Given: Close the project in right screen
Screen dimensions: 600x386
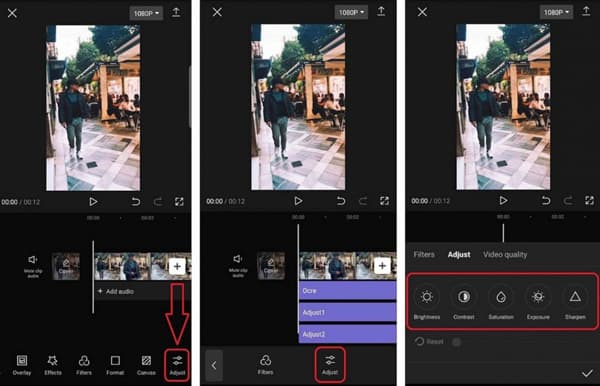Looking at the screenshot, I should click(422, 12).
